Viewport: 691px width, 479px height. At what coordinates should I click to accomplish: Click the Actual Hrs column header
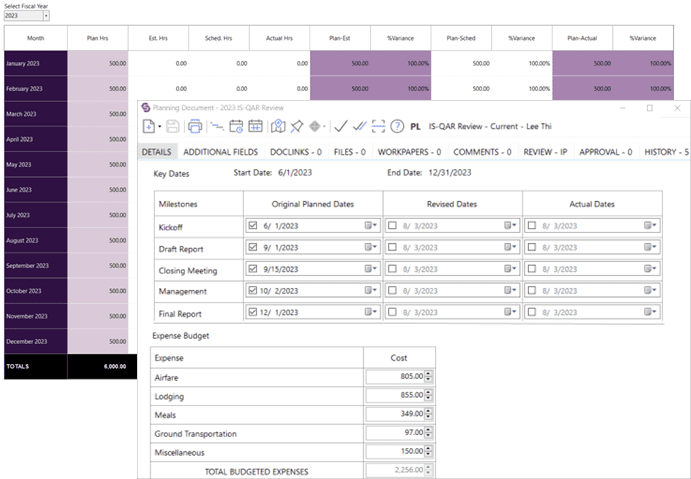click(279, 38)
